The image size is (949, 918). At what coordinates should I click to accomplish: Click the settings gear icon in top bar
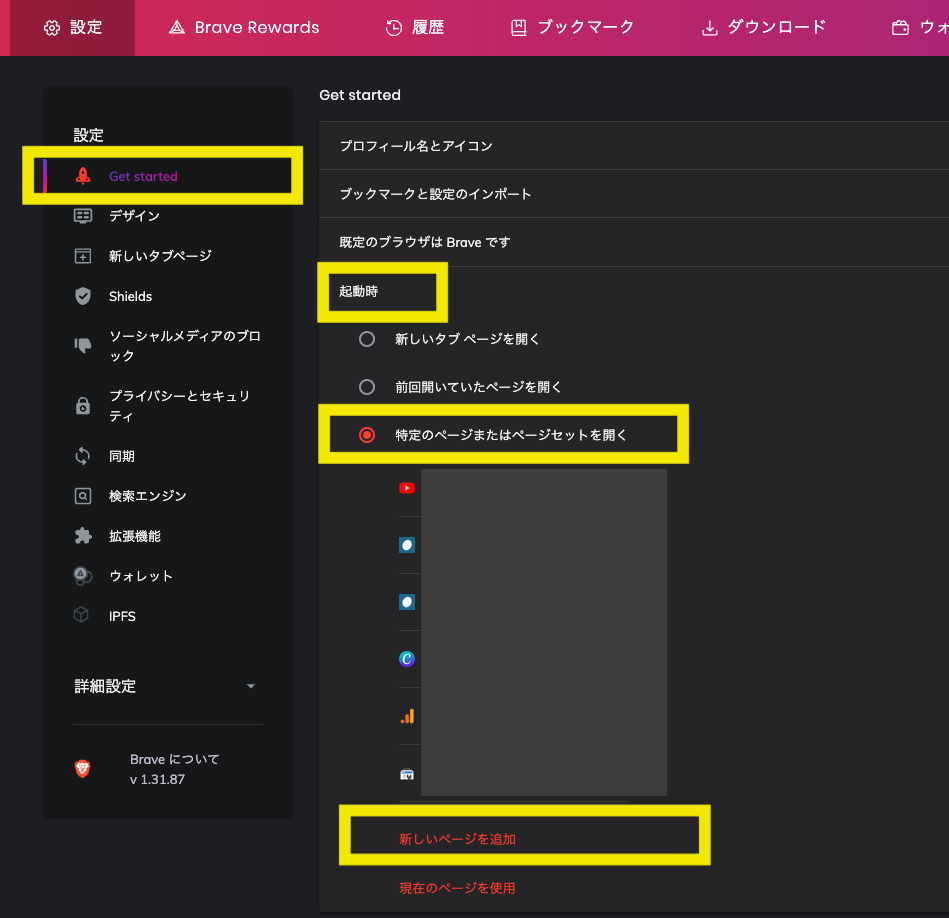(x=52, y=28)
